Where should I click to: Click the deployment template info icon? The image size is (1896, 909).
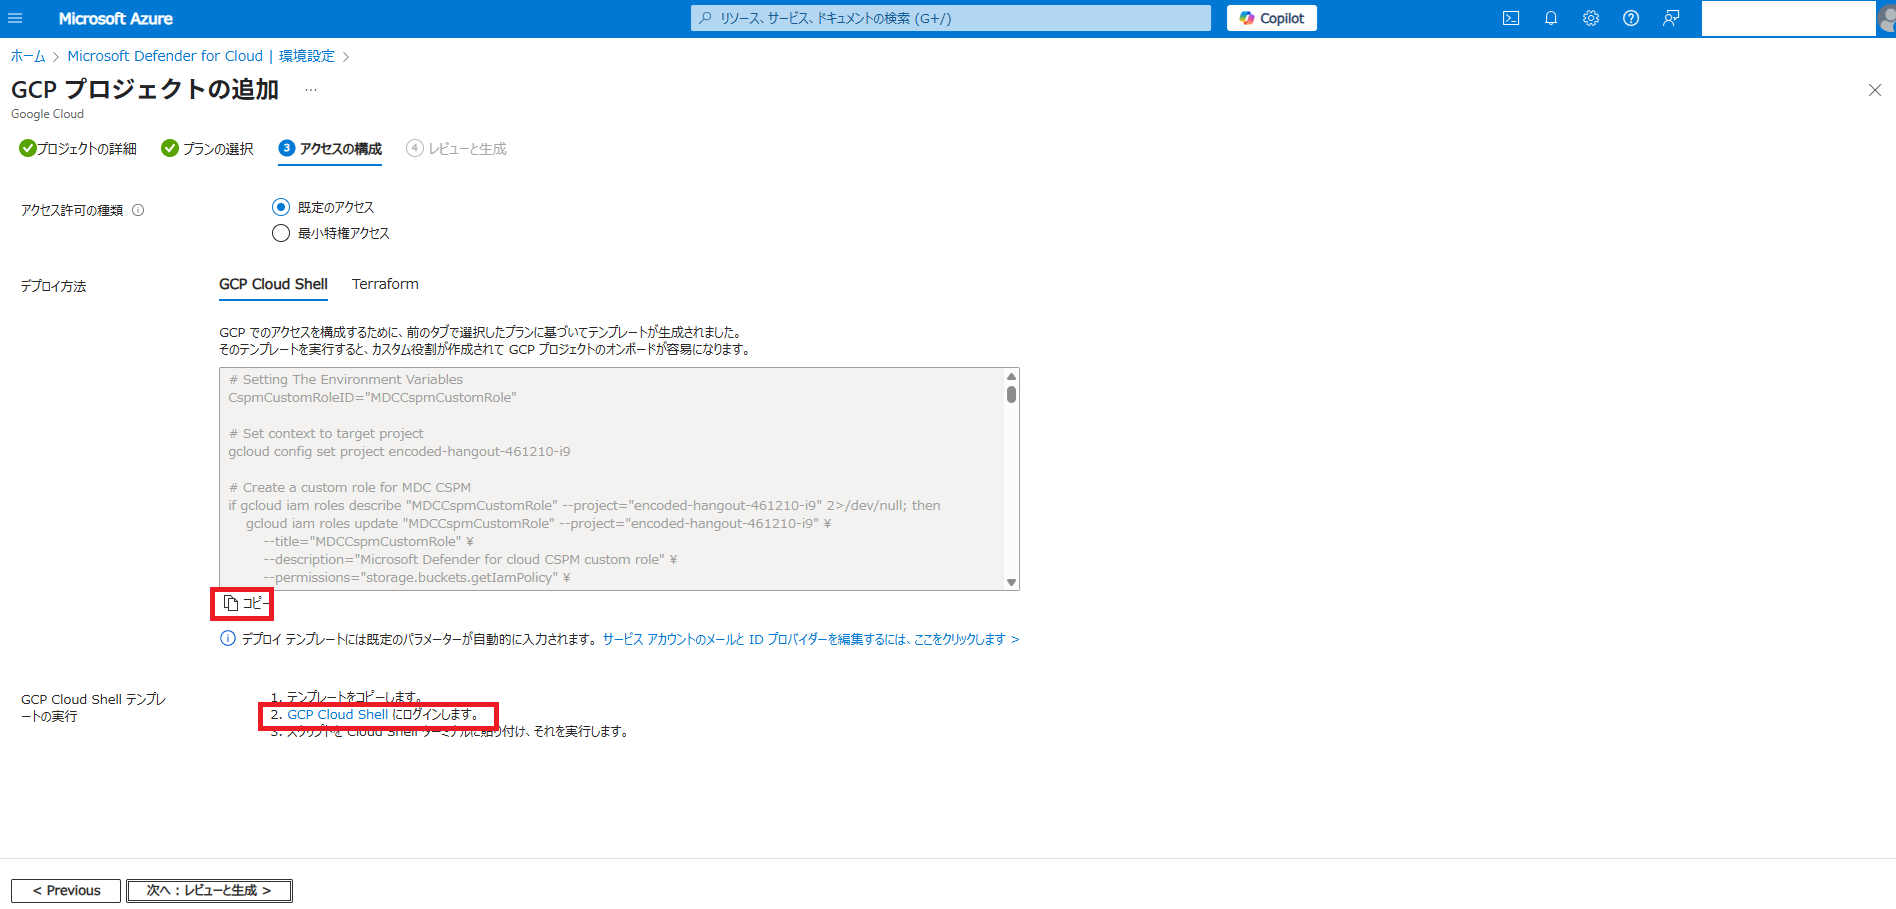[x=228, y=639]
